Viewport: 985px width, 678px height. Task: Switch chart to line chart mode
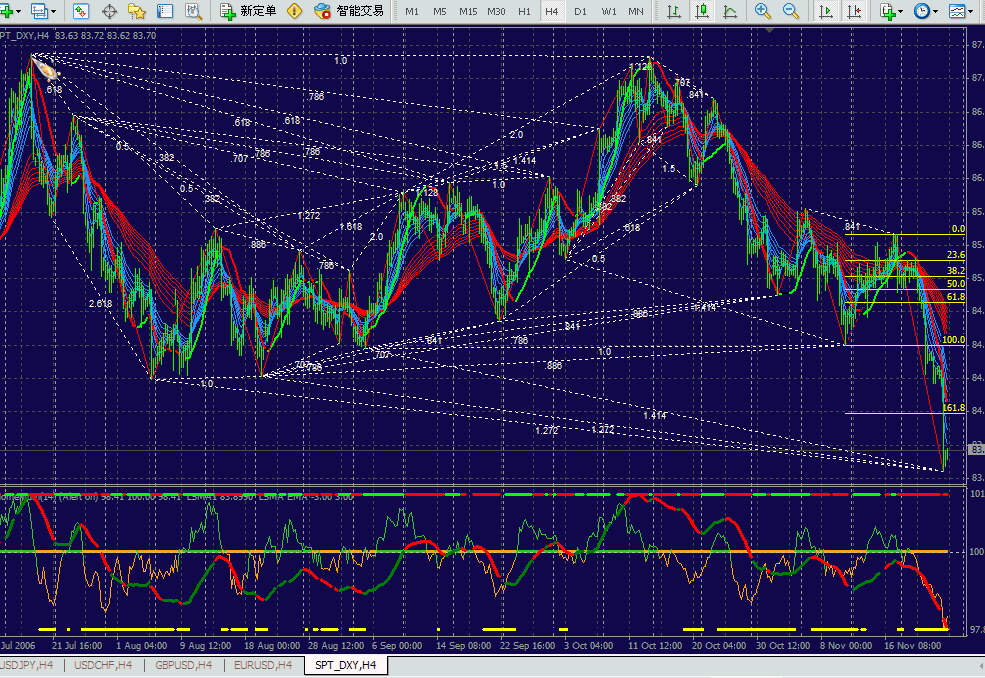click(x=731, y=12)
